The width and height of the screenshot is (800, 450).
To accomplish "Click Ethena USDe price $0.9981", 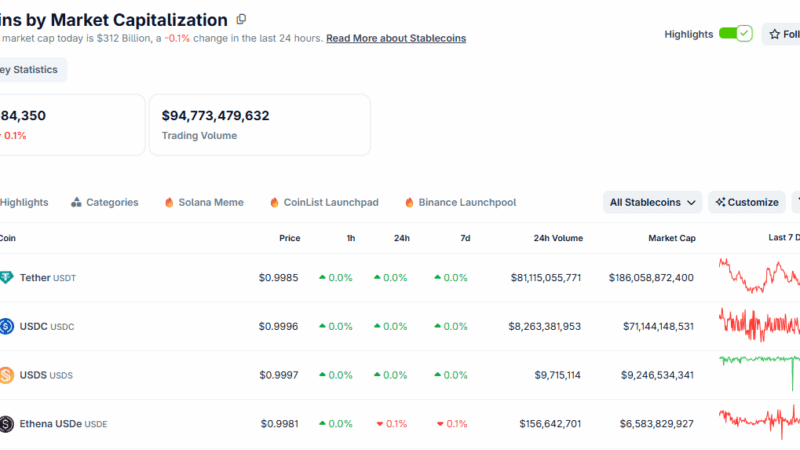I will [279, 424].
